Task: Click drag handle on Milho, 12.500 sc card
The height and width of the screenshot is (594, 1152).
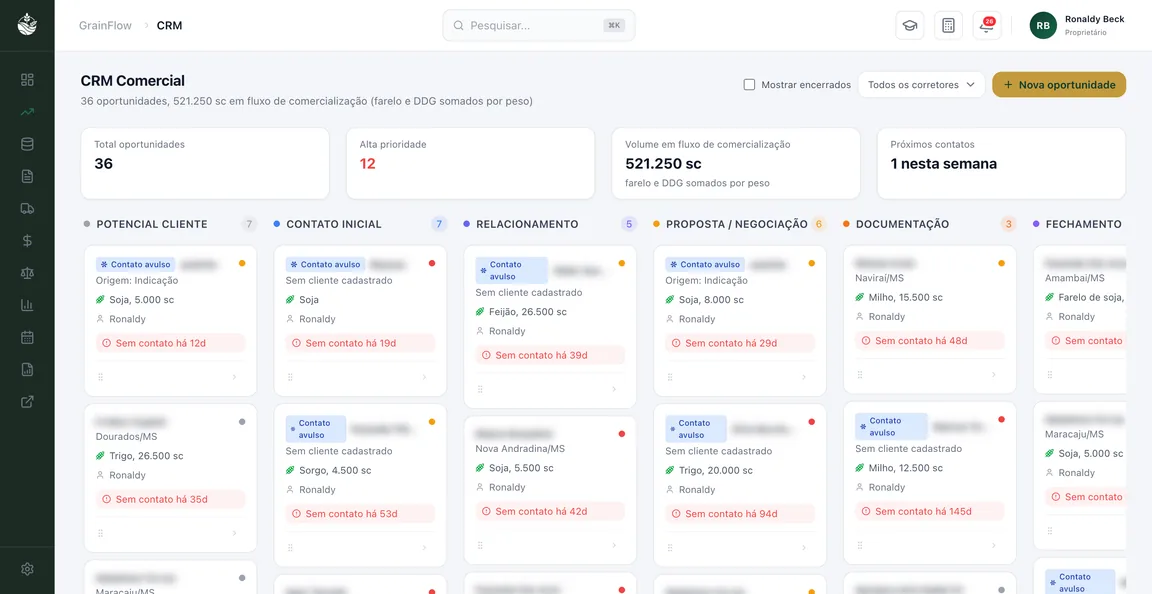Action: click(x=860, y=545)
